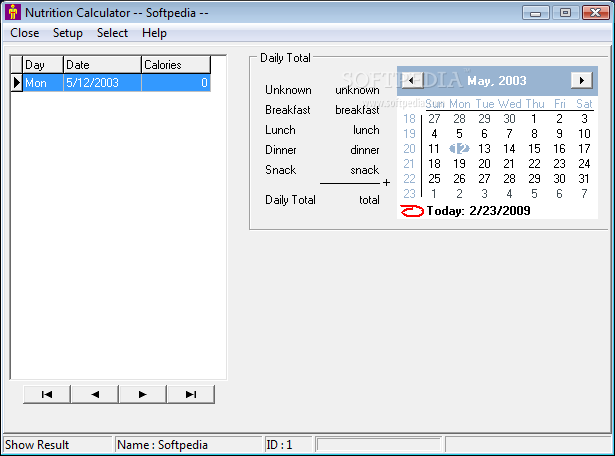Click the Date column header
The height and width of the screenshot is (456, 615).
click(102, 65)
